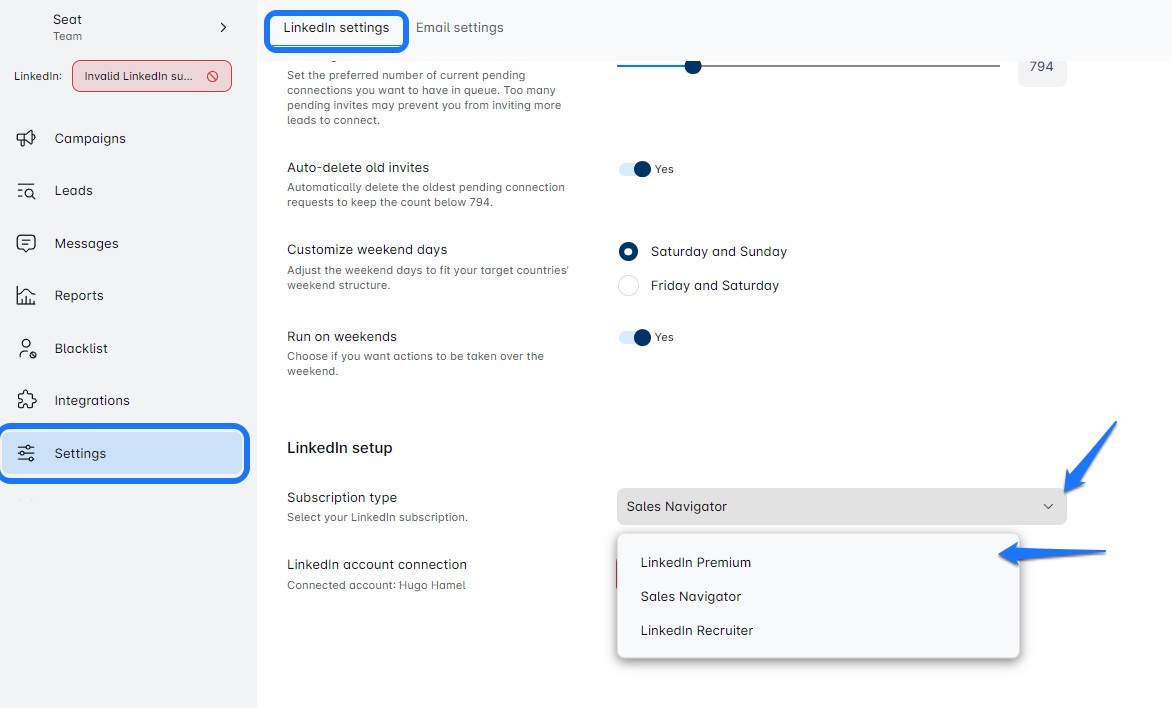Open the LinkedIn settings tab
Screen dimensions: 1172x708
click(x=336, y=28)
